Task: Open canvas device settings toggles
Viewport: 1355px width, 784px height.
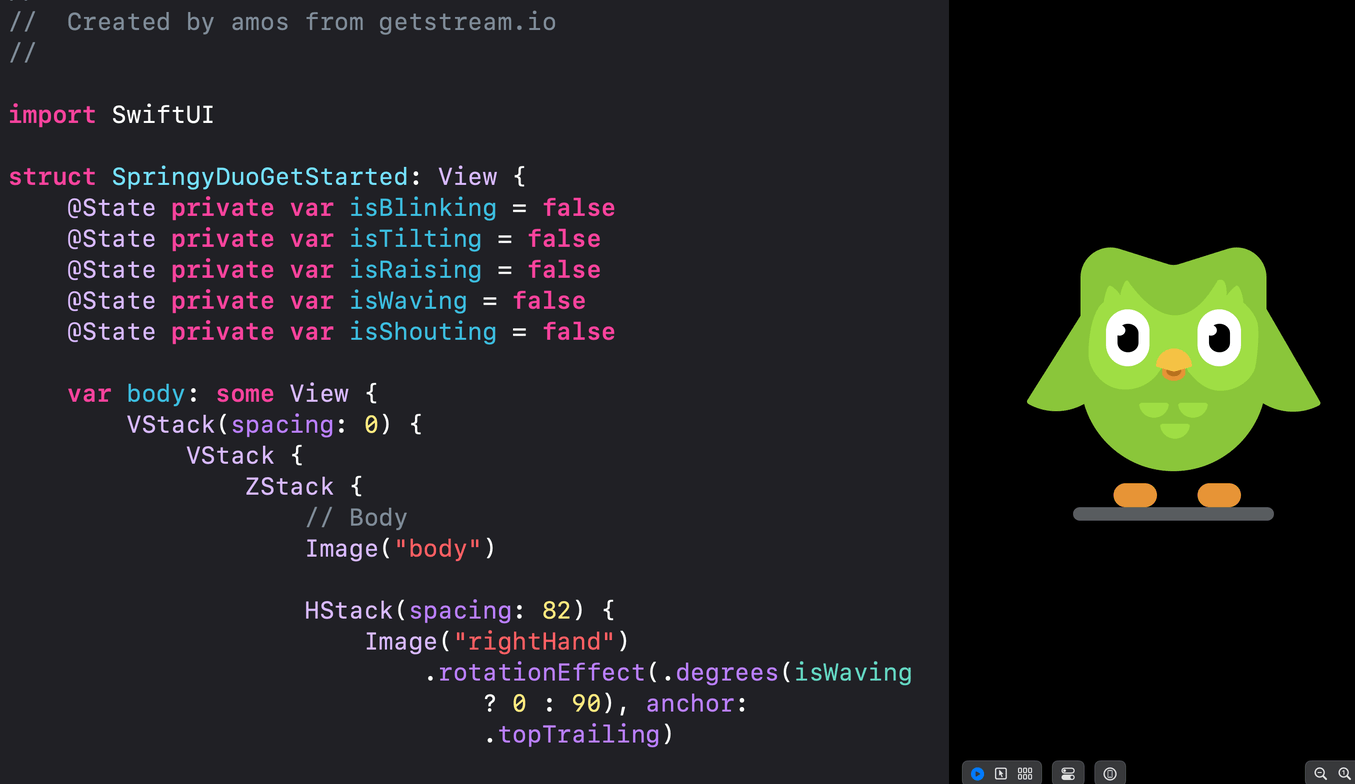Action: pos(1068,774)
